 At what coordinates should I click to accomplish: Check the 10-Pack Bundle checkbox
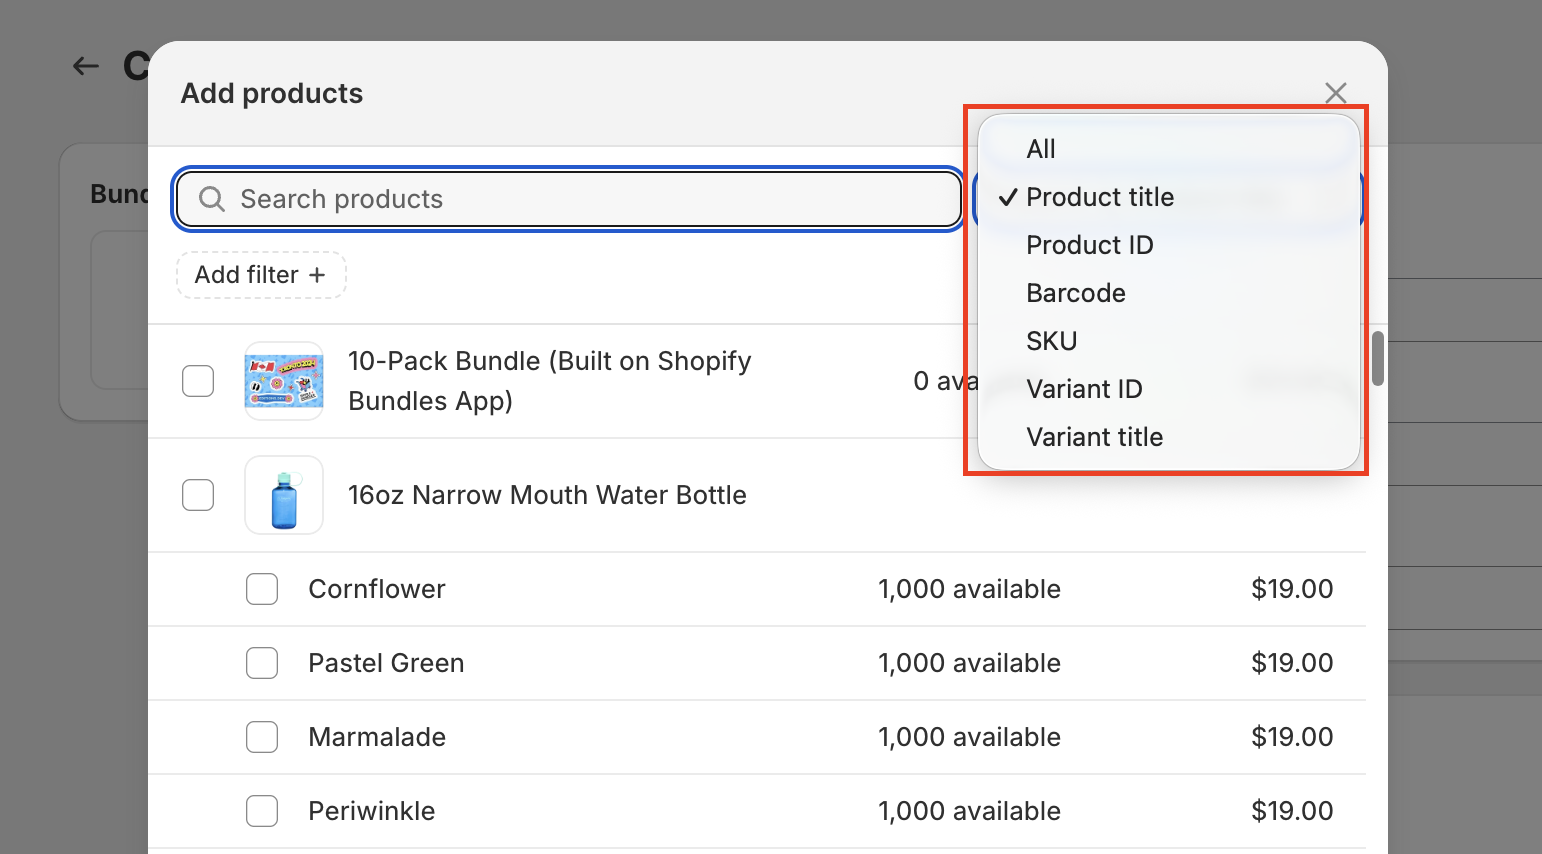pyautogui.click(x=198, y=381)
